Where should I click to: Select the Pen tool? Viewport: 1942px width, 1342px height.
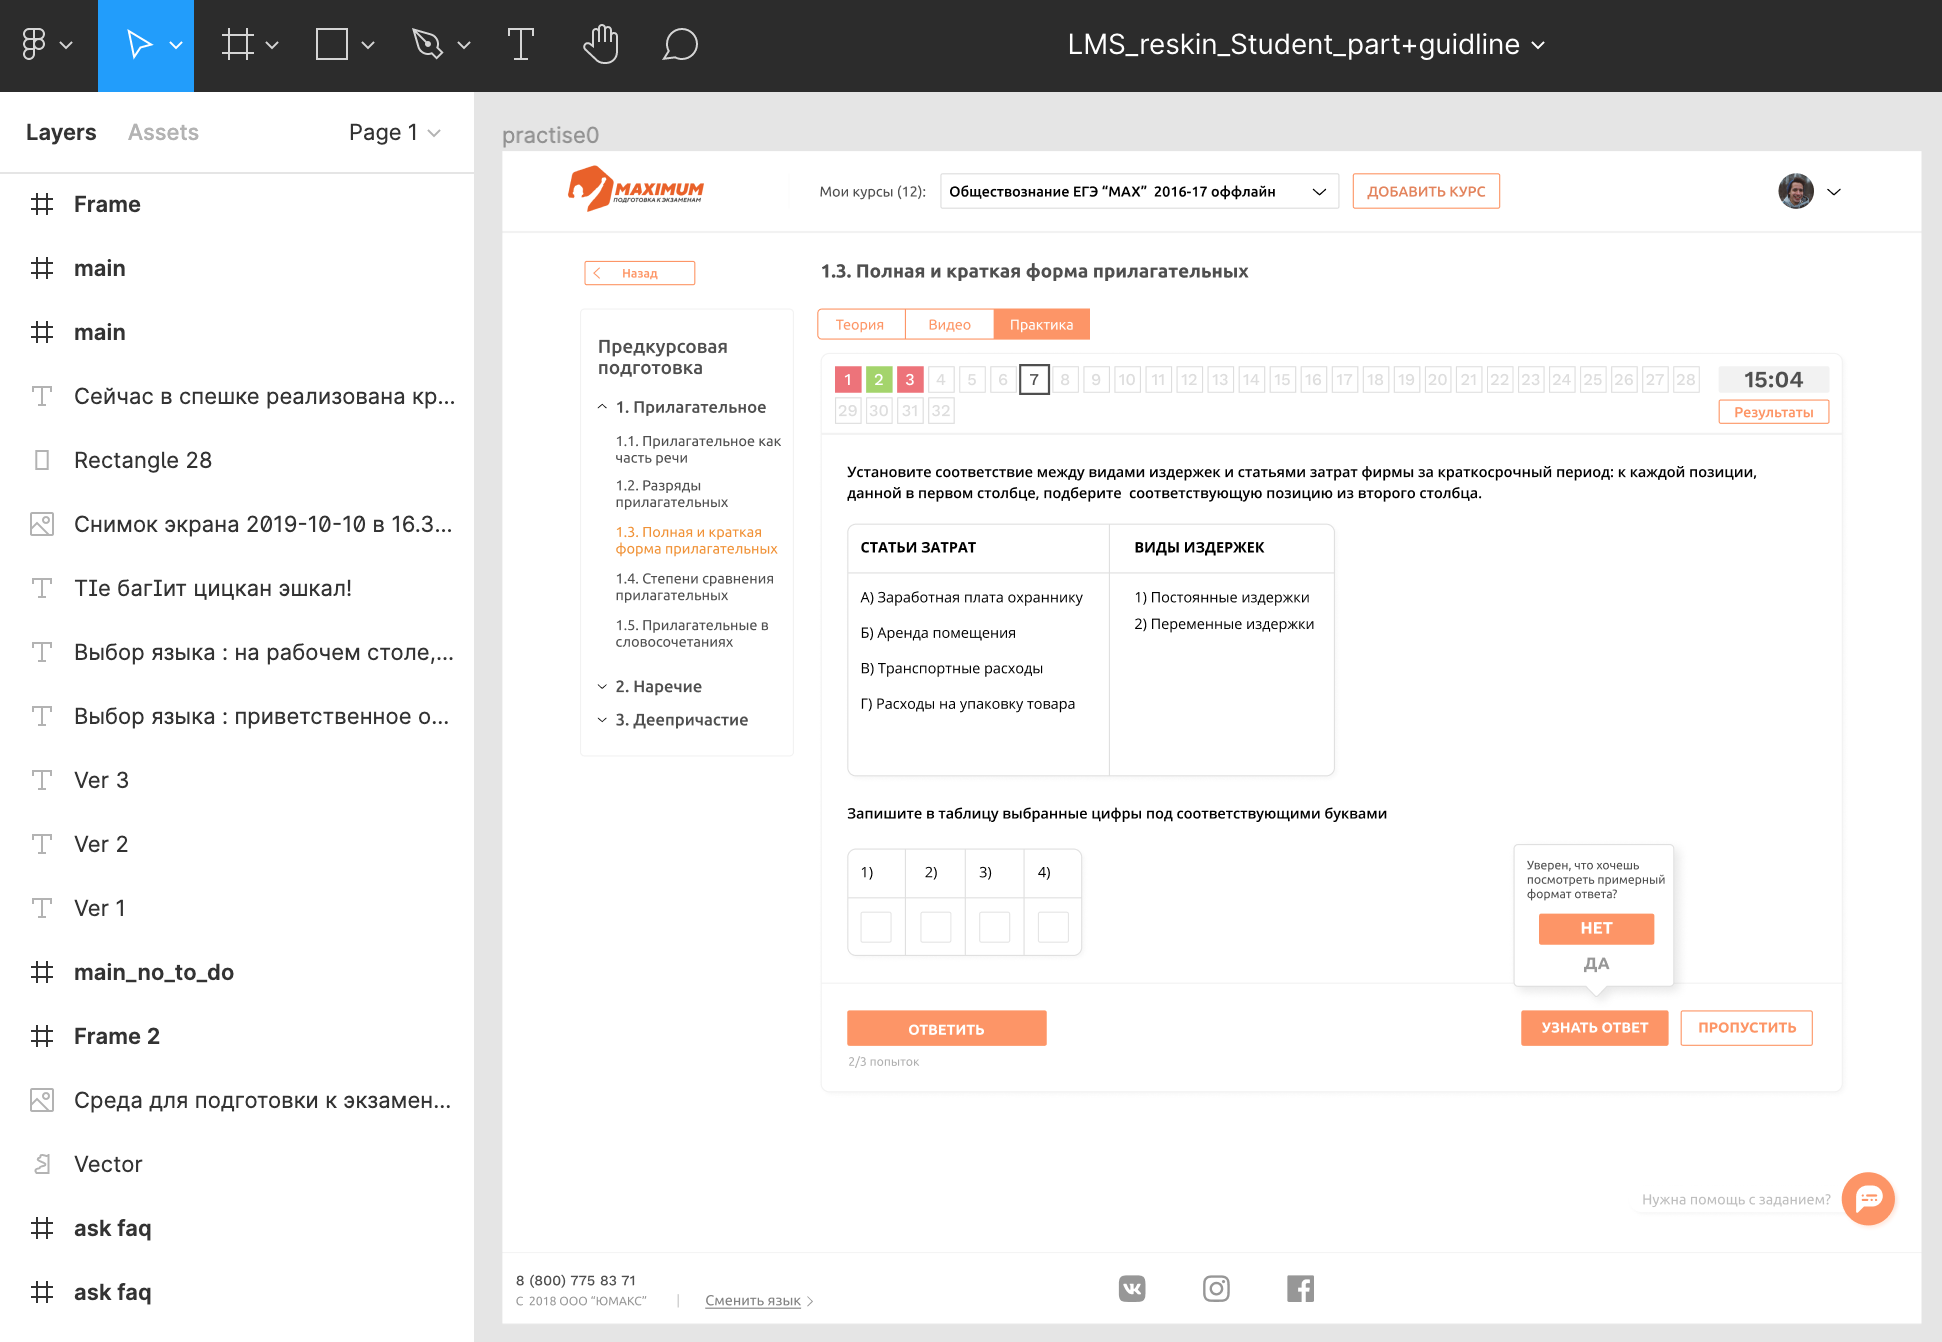pos(428,45)
